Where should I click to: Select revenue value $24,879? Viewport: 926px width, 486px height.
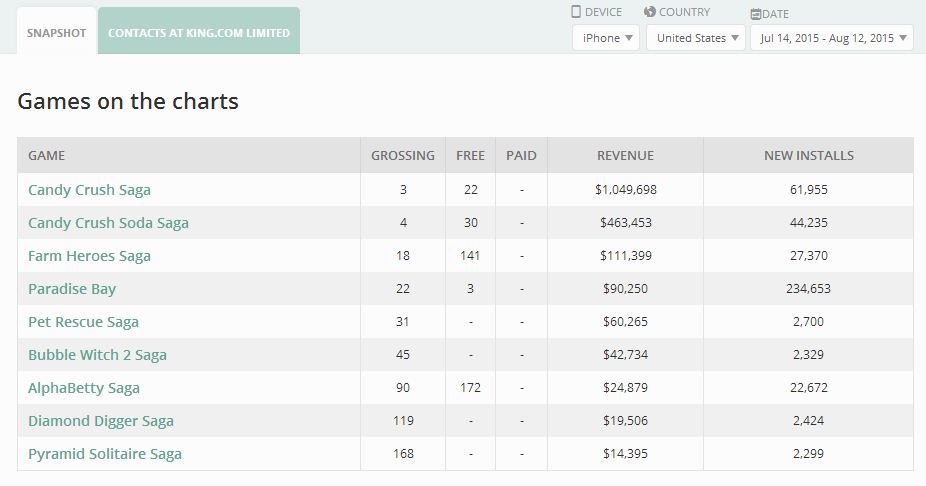click(x=625, y=388)
